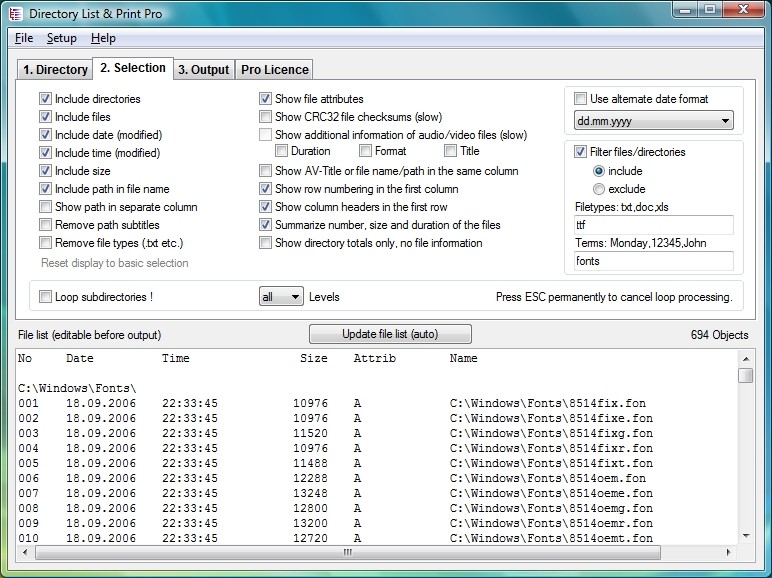
Task: Open the File menu
Action: [24, 38]
